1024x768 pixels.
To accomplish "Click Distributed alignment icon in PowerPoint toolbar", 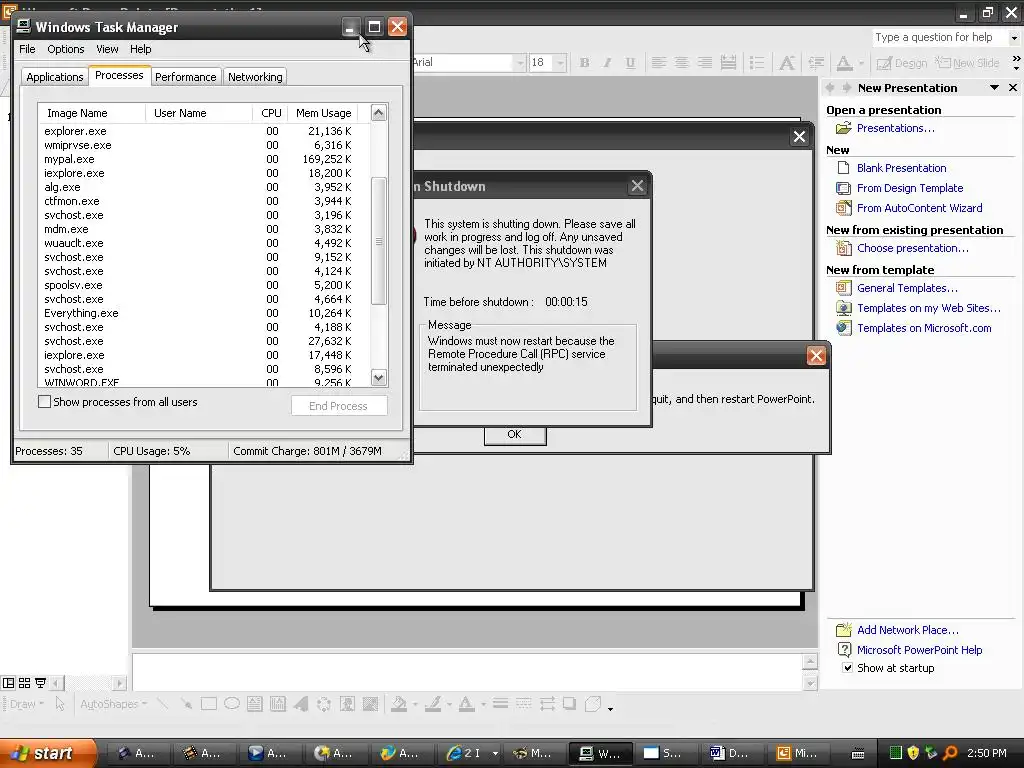I will tap(728, 63).
